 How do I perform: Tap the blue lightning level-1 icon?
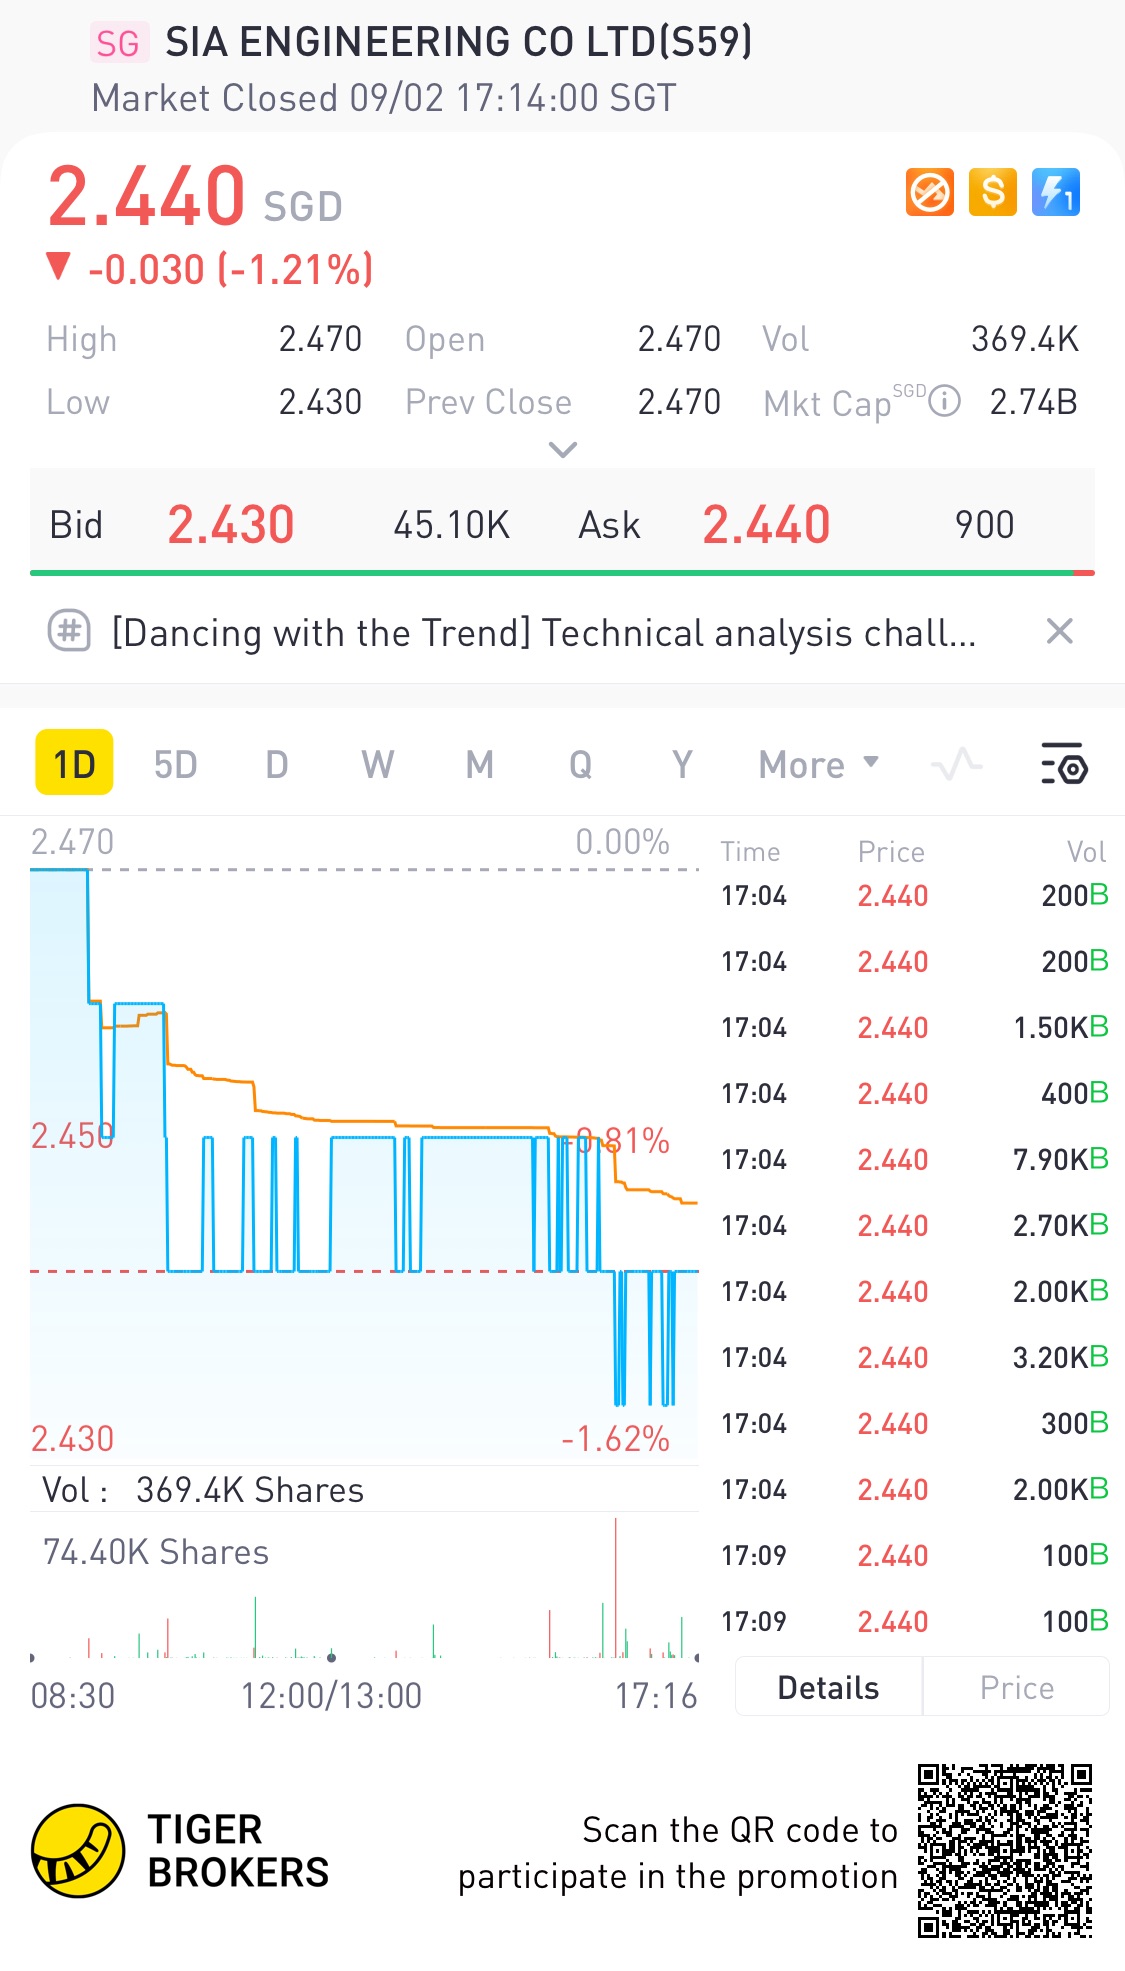tap(1056, 192)
